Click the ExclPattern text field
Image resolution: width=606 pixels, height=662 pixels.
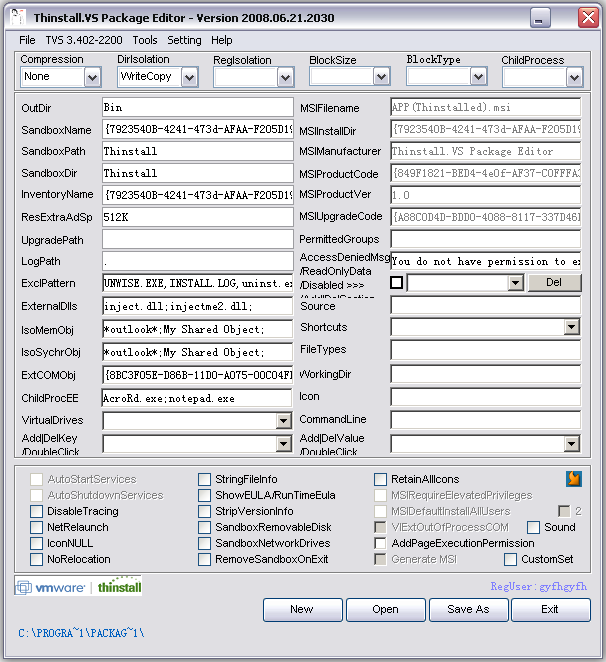pos(198,283)
